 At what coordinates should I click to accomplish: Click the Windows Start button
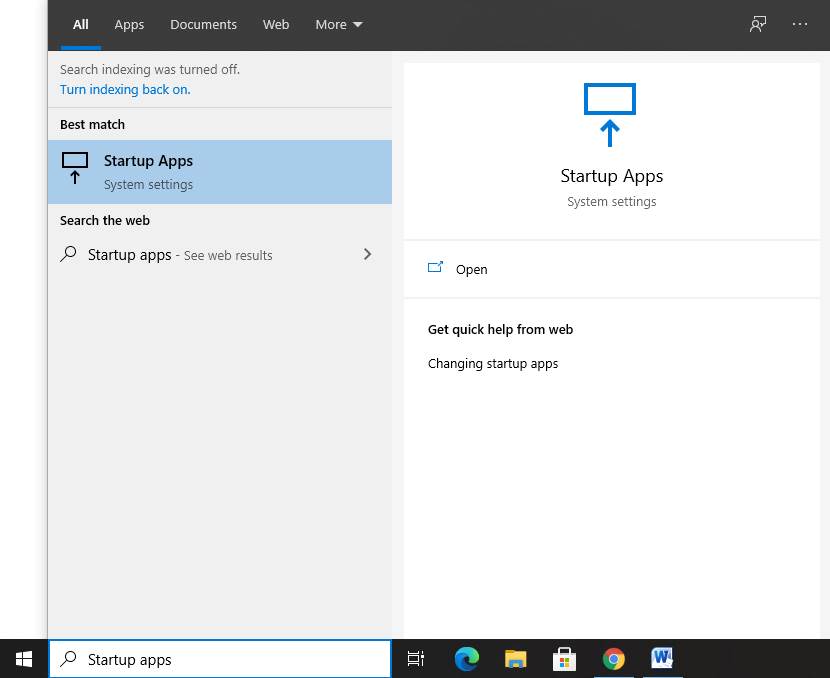point(24,659)
